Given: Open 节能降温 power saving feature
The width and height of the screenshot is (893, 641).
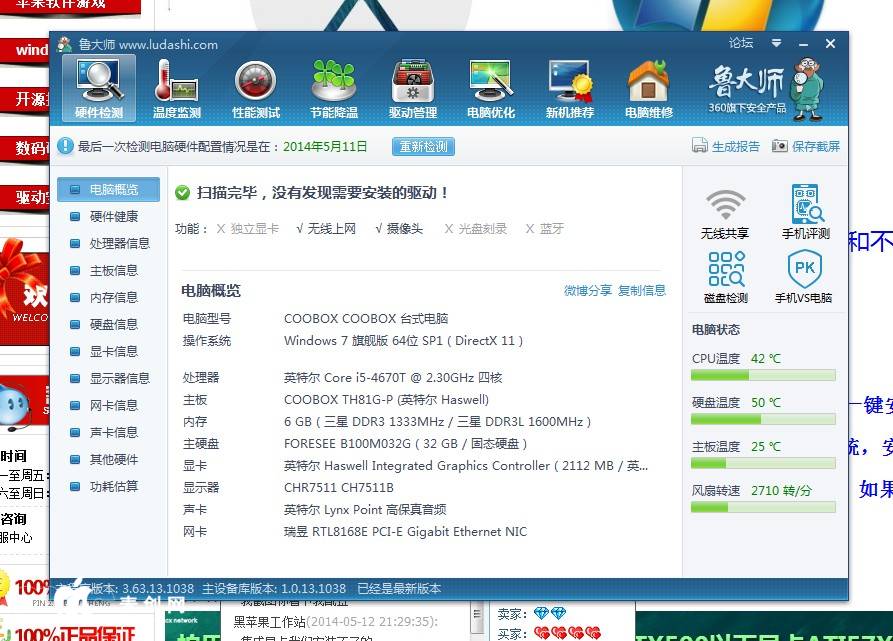Looking at the screenshot, I should (x=333, y=85).
